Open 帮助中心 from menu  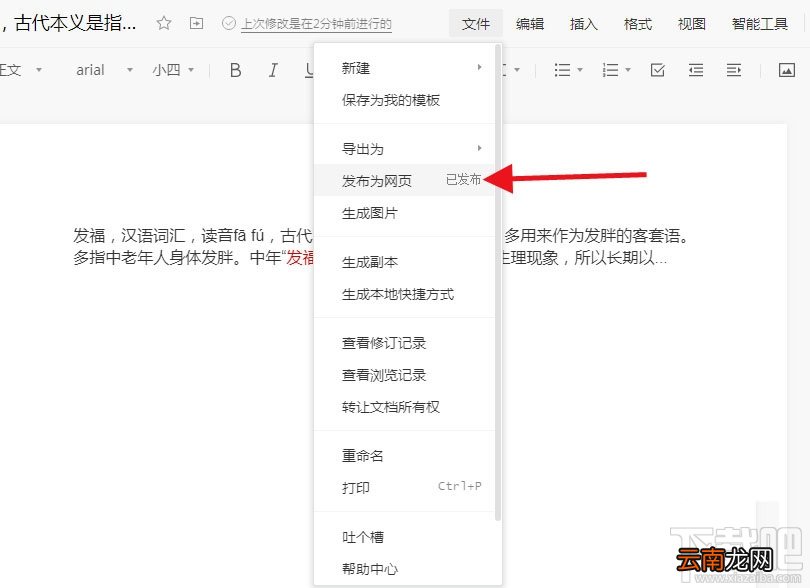(x=404, y=569)
